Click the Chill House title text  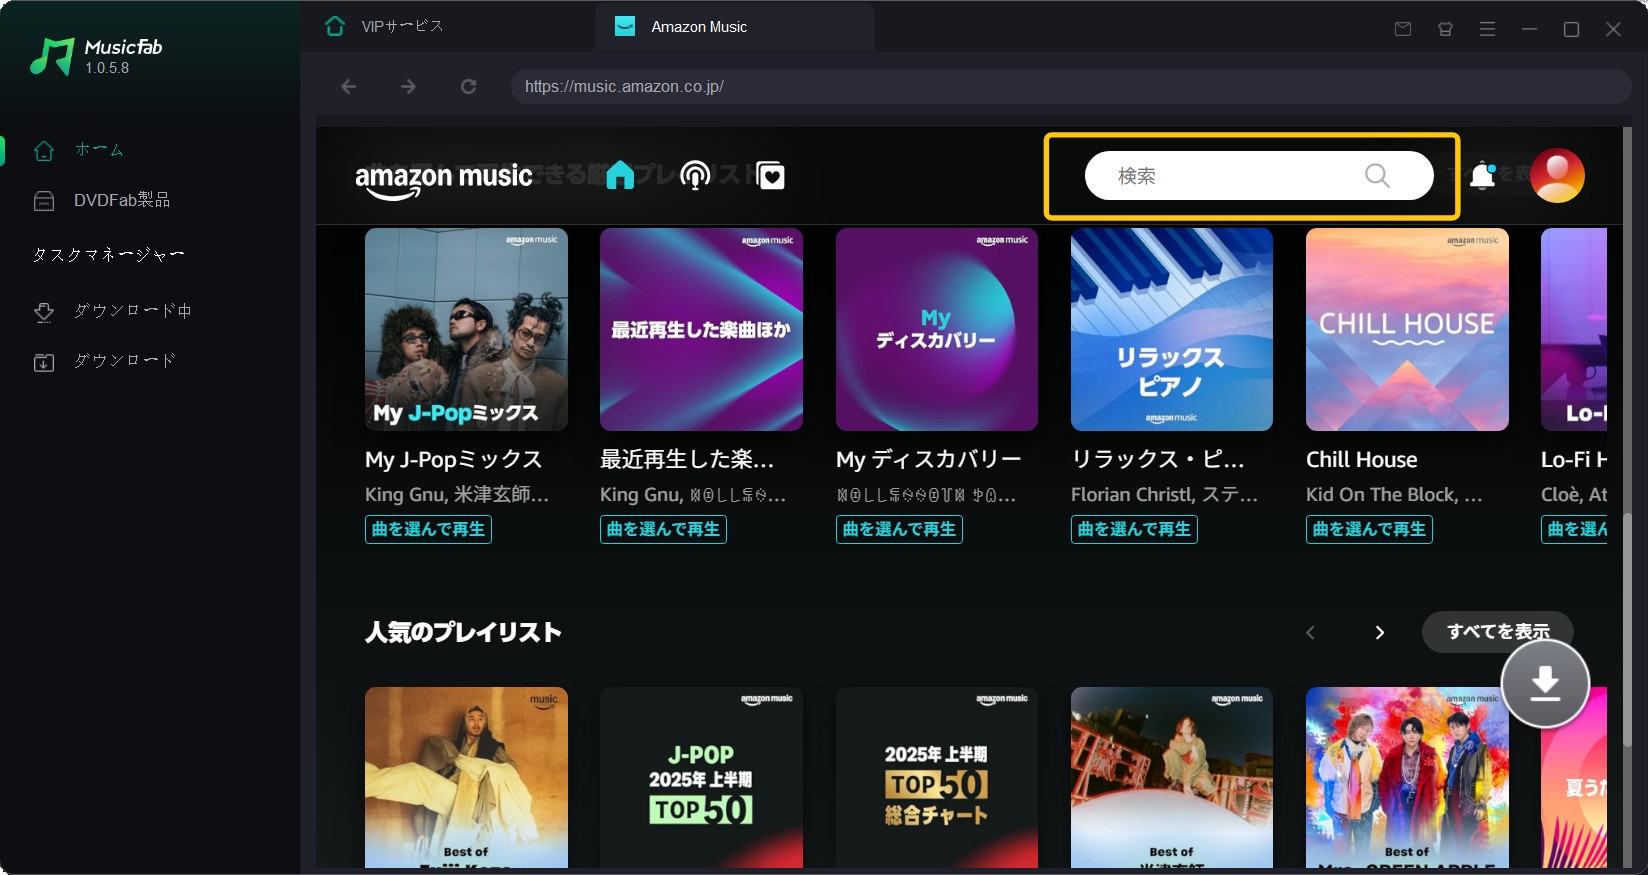pos(1362,460)
